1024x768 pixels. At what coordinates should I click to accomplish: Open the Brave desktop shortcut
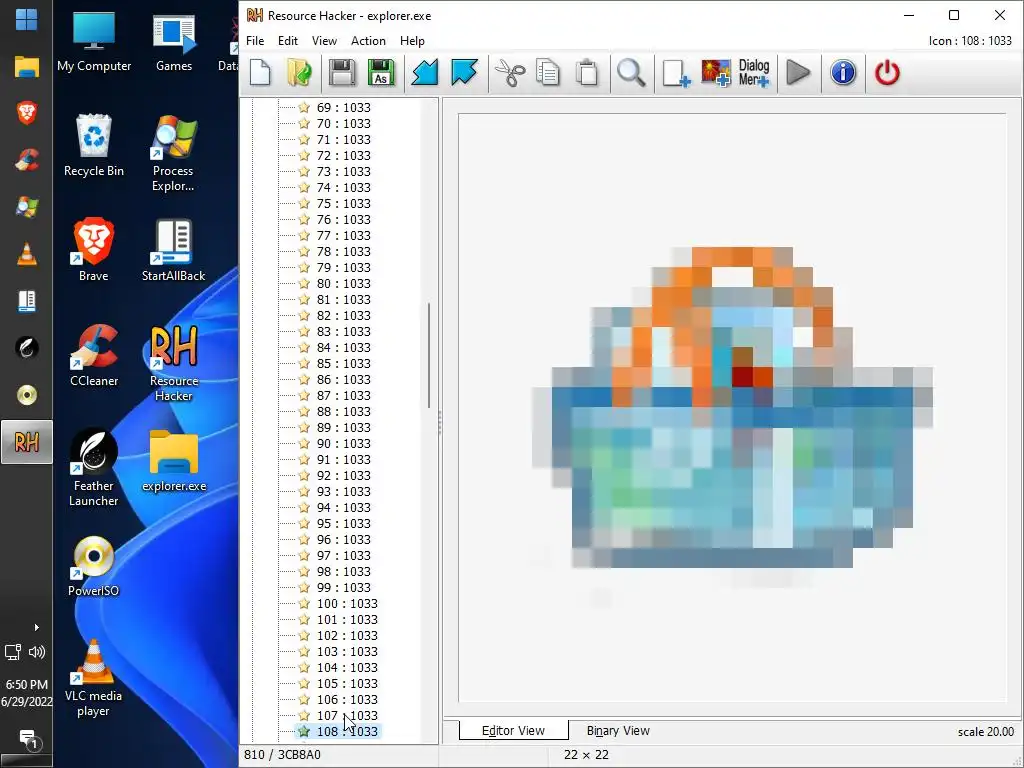[93, 250]
